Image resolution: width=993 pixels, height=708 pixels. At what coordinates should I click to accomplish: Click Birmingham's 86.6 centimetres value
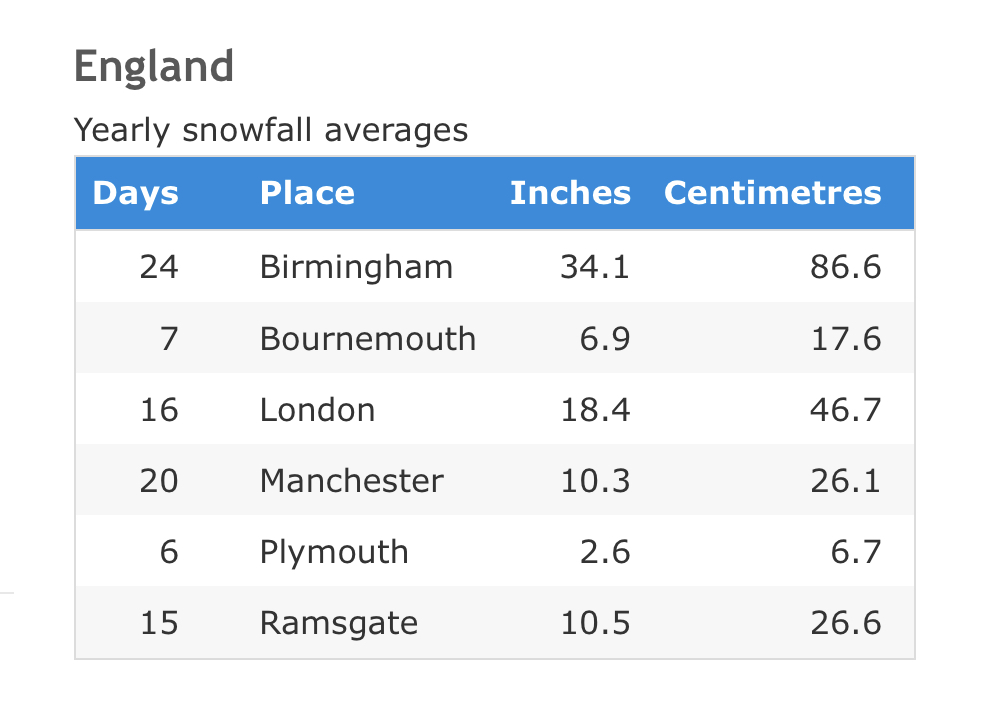pyautogui.click(x=845, y=267)
